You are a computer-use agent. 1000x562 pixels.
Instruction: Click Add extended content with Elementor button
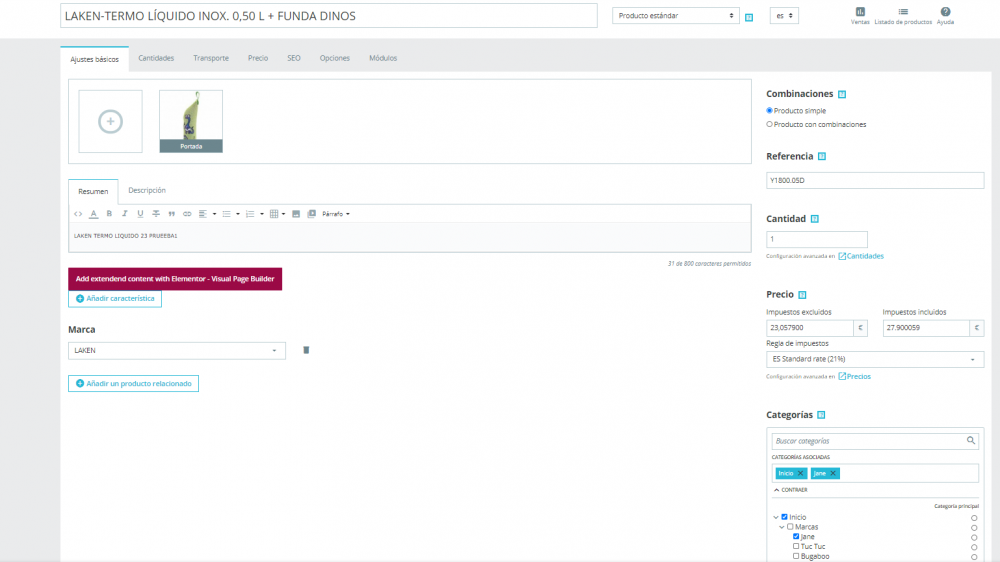tap(175, 279)
